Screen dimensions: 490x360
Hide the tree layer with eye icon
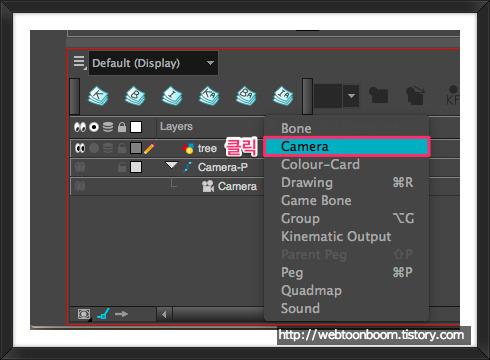[x=80, y=148]
